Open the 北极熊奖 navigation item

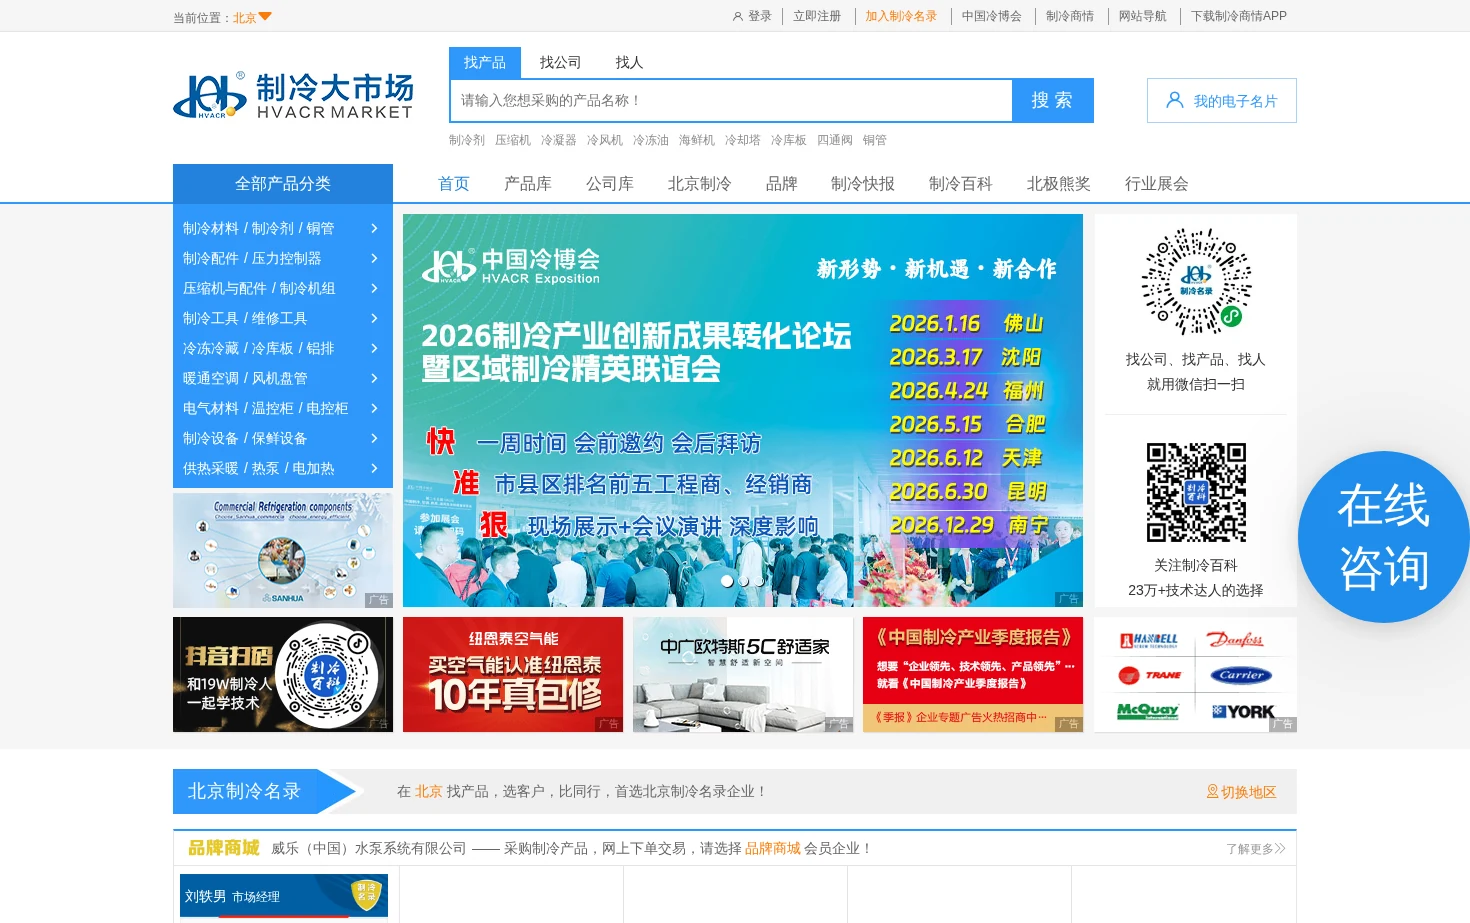tap(1059, 184)
